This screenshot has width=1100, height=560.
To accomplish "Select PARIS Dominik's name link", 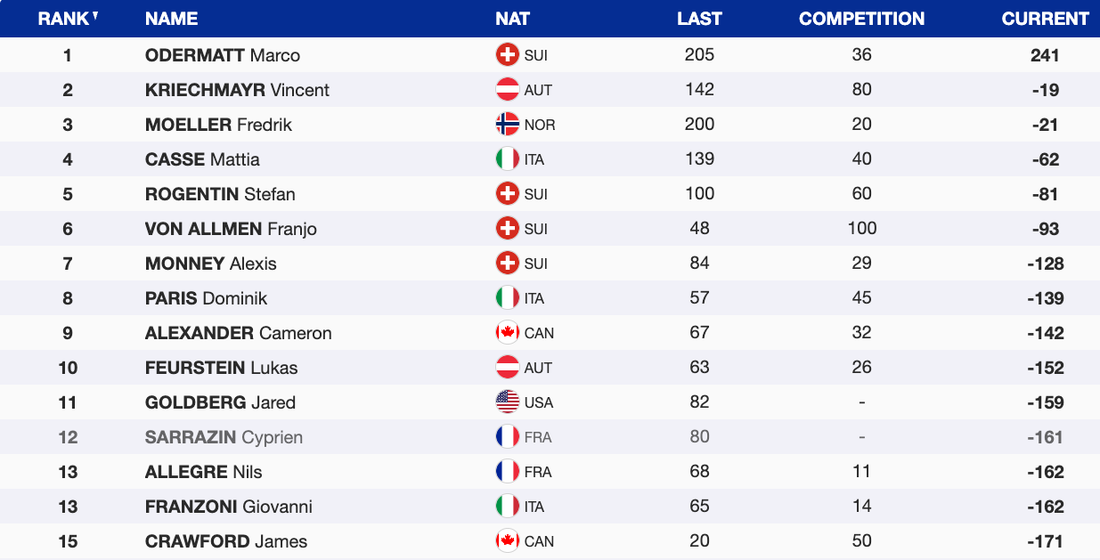I will [x=206, y=298].
